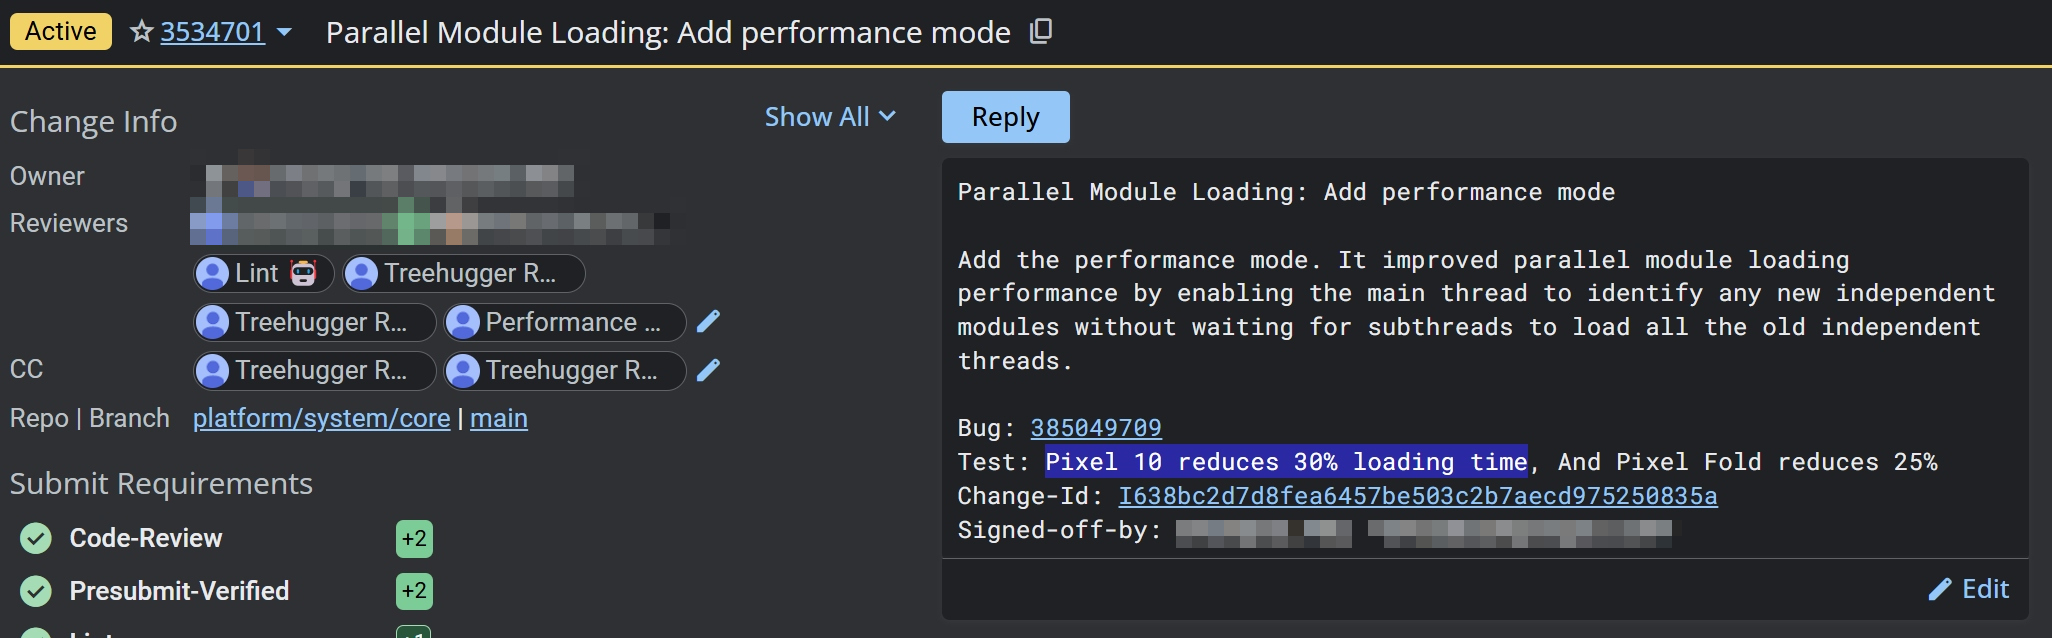Click the Presubmit-Verified green check icon
Image resolution: width=2052 pixels, height=638 pixels.
(x=36, y=591)
